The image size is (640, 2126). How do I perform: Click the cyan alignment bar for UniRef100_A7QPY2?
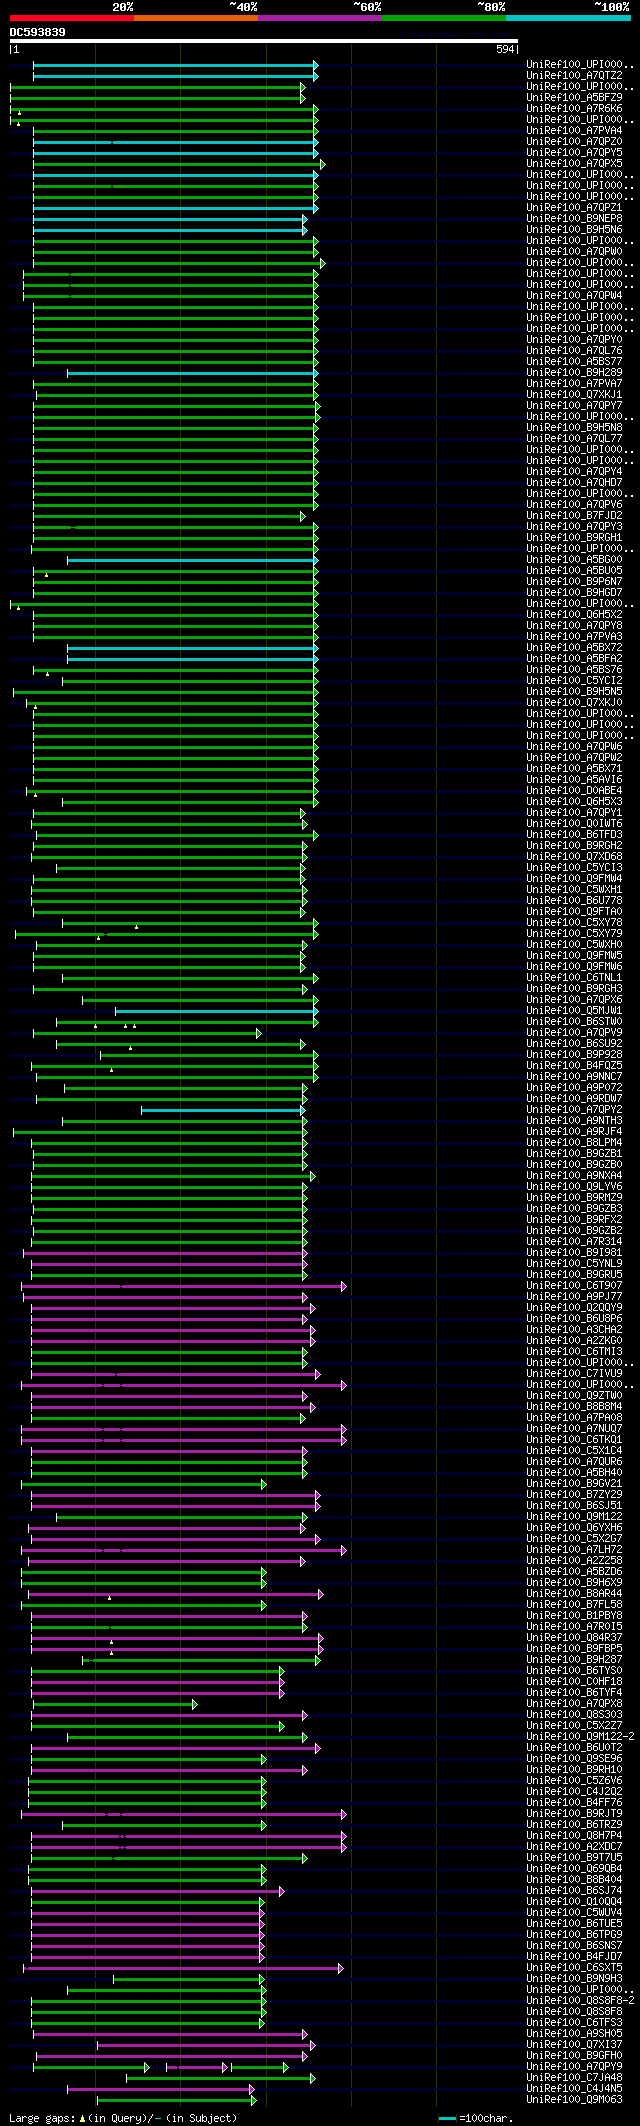(223, 1110)
